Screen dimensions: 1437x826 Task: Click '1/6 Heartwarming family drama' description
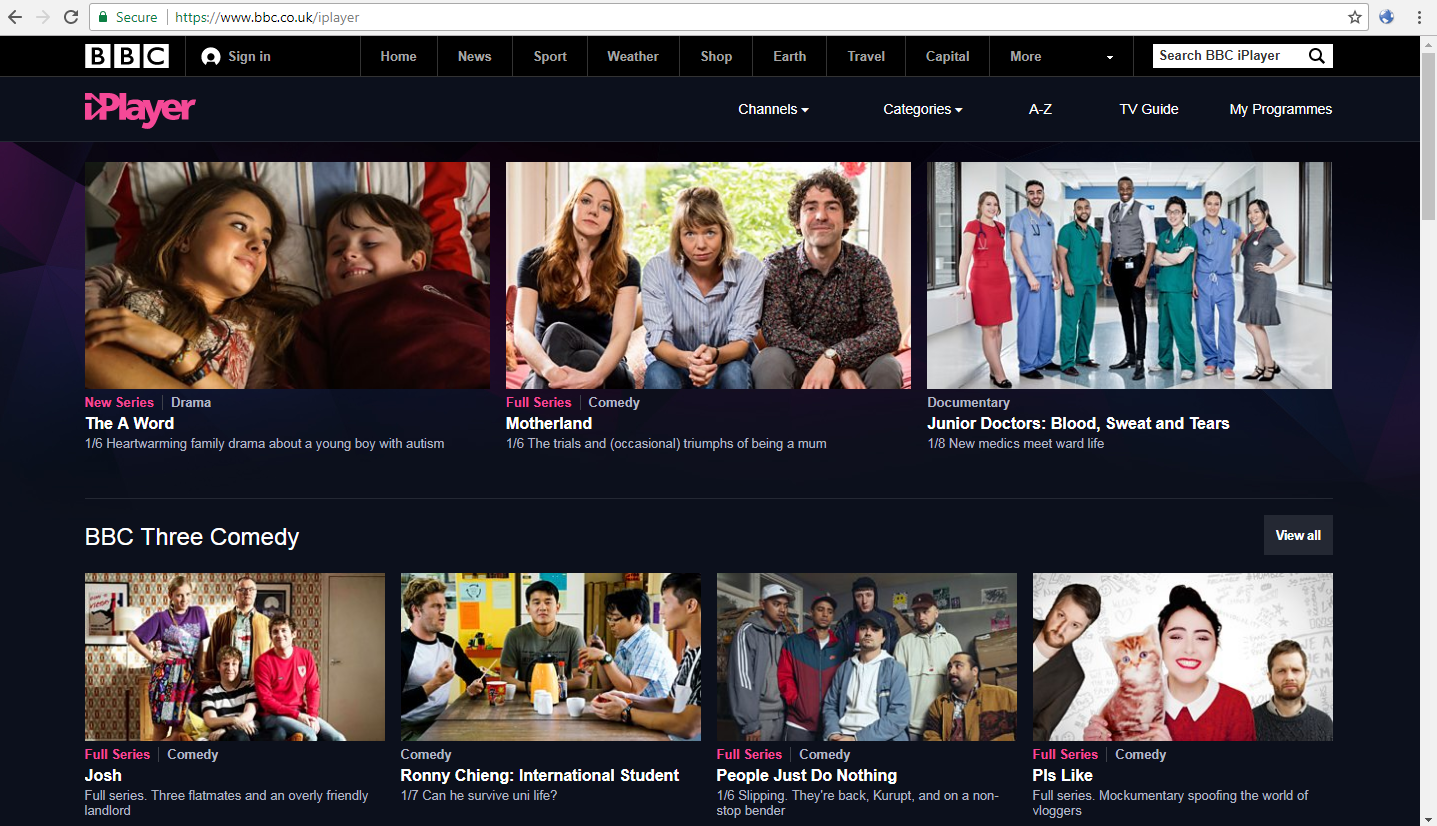pyautogui.click(x=265, y=443)
